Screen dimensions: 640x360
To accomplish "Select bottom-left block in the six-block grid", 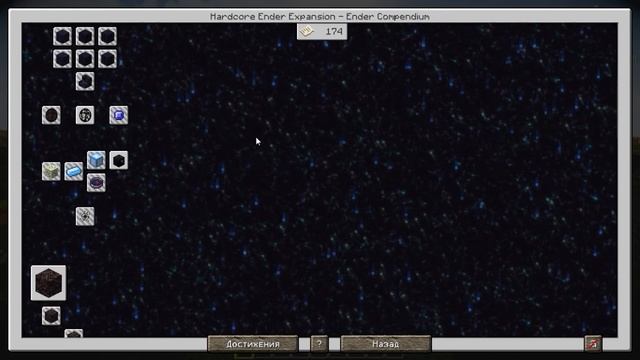I will point(62,59).
